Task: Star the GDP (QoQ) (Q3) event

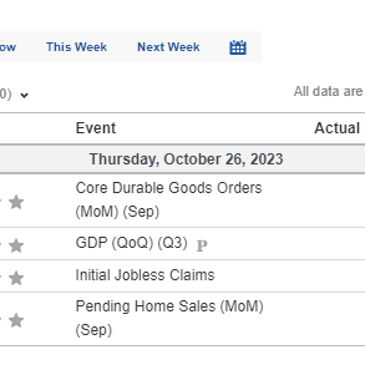Action: coord(16,246)
